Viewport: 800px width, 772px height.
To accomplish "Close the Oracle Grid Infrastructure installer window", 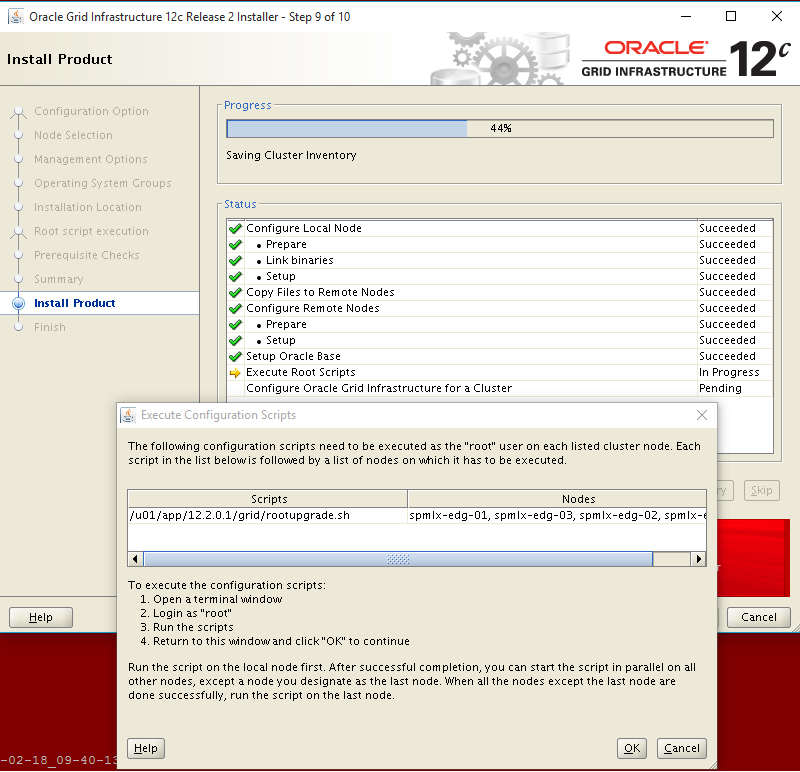I will point(777,16).
